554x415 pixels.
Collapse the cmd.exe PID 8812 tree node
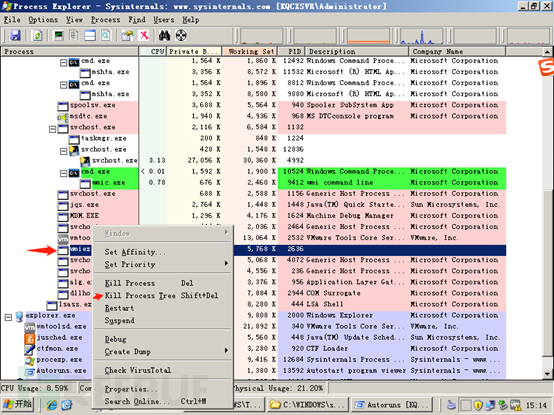tap(63, 85)
